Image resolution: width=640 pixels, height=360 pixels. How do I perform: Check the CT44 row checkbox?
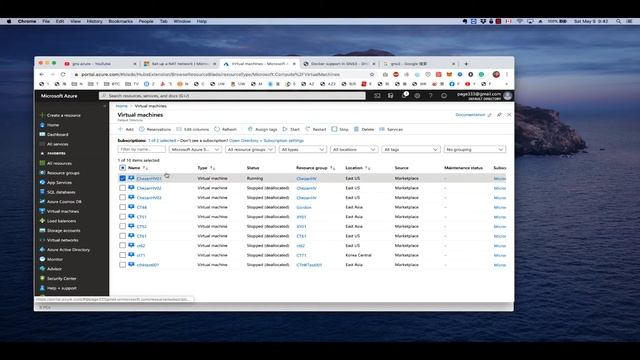coord(122,207)
